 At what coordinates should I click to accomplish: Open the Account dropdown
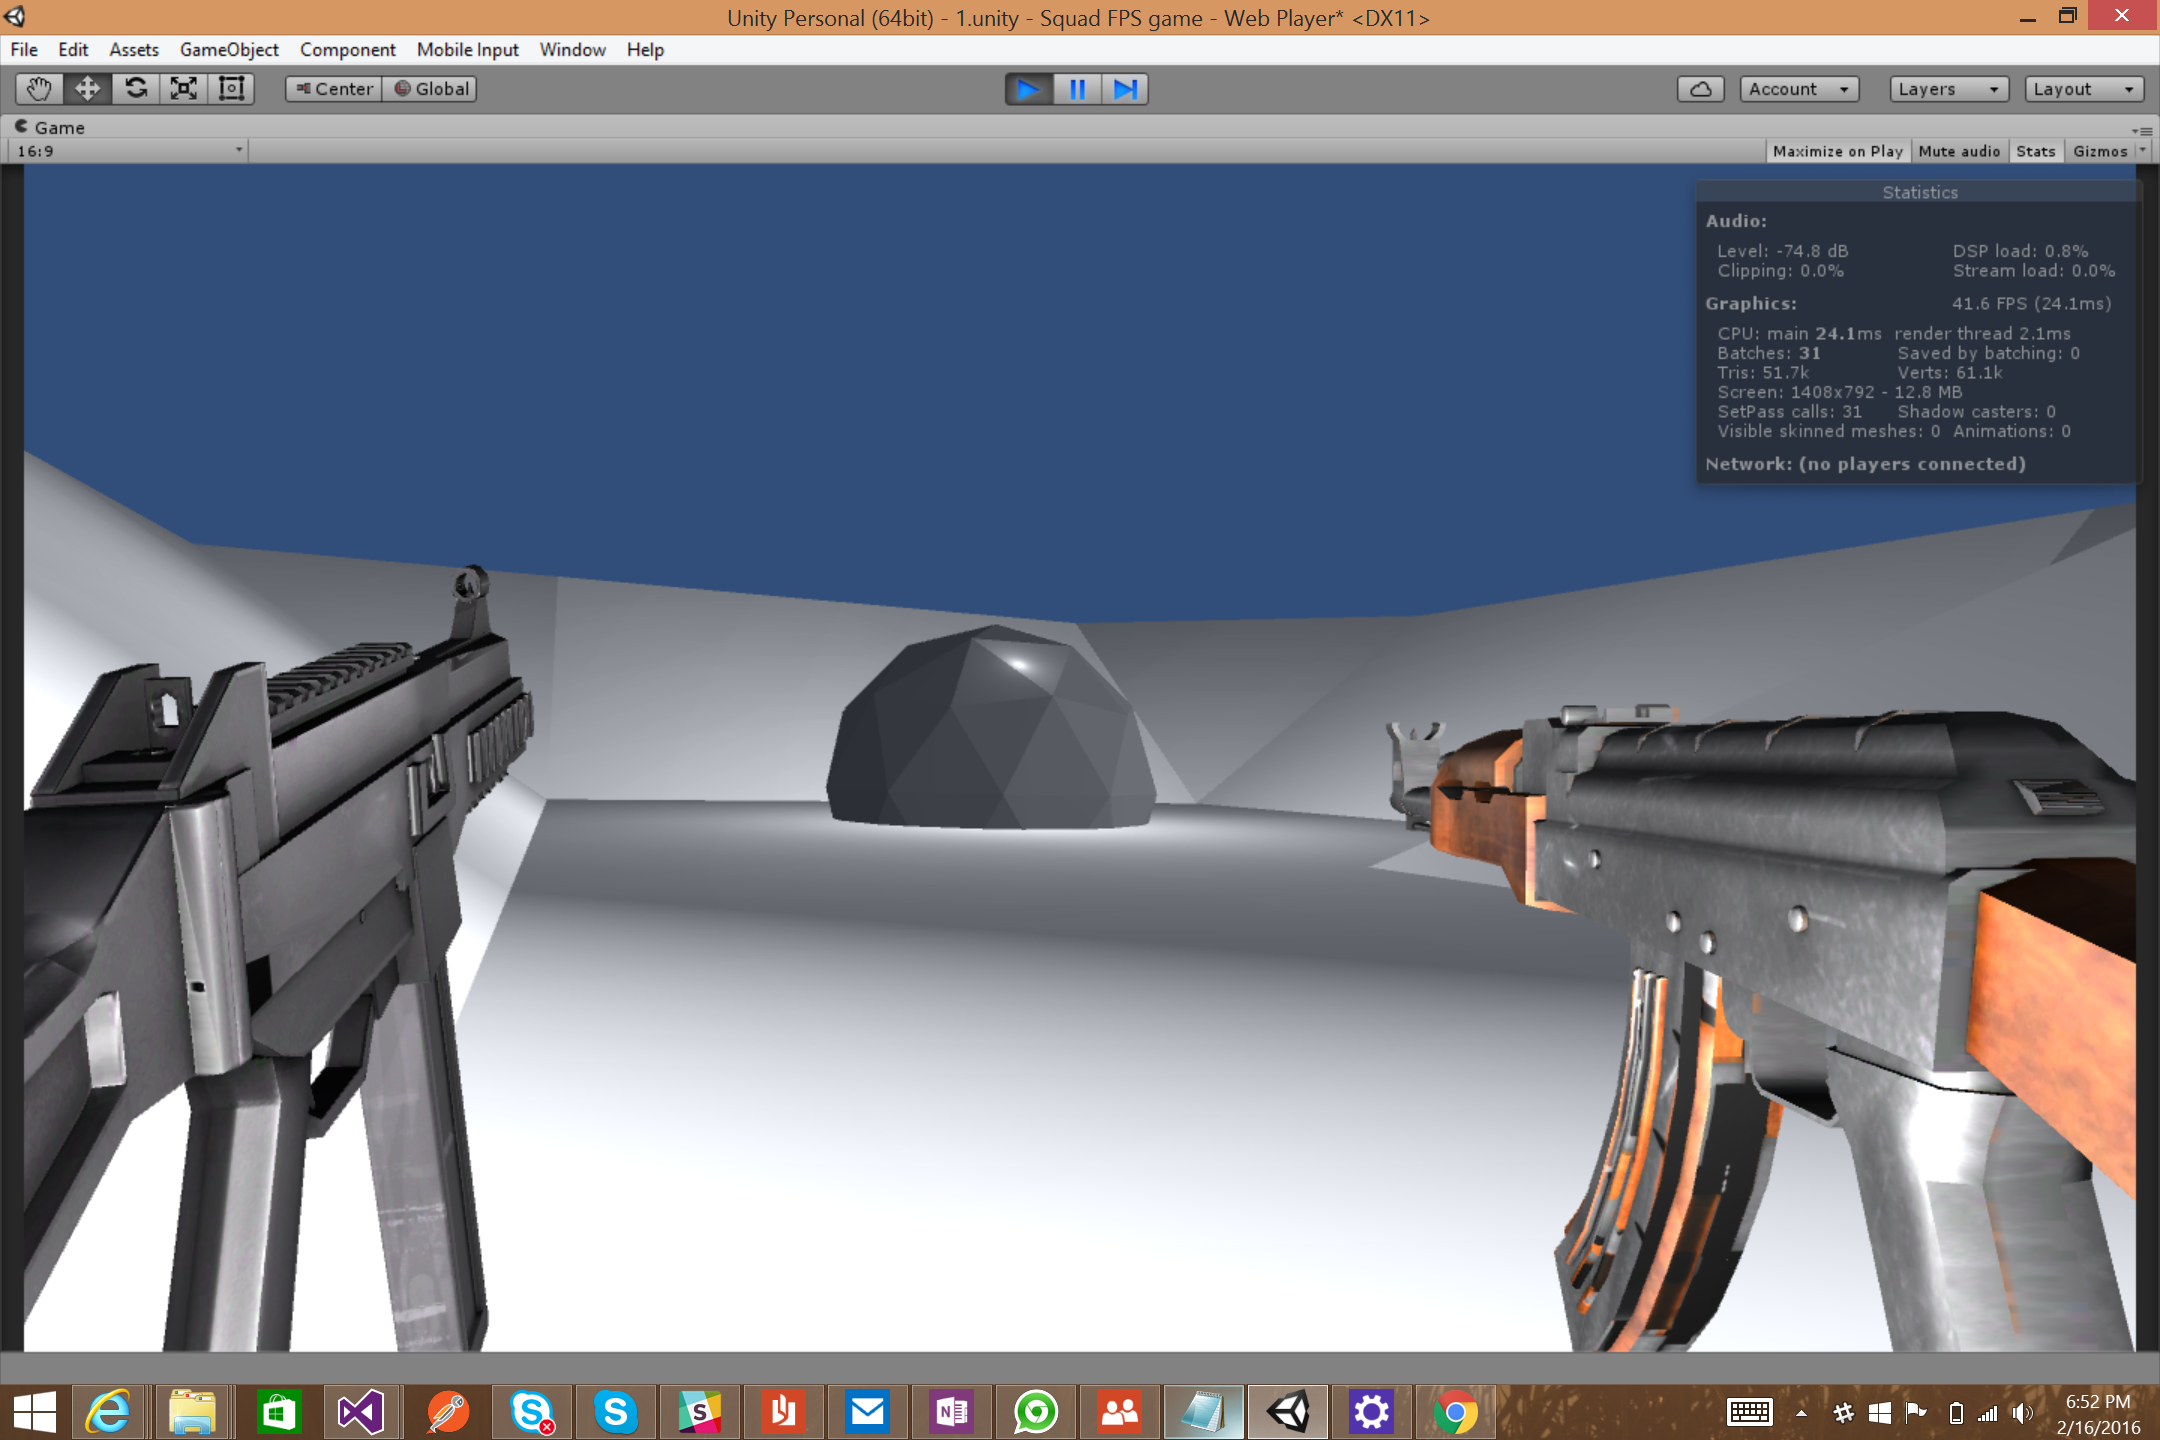pyautogui.click(x=1799, y=89)
